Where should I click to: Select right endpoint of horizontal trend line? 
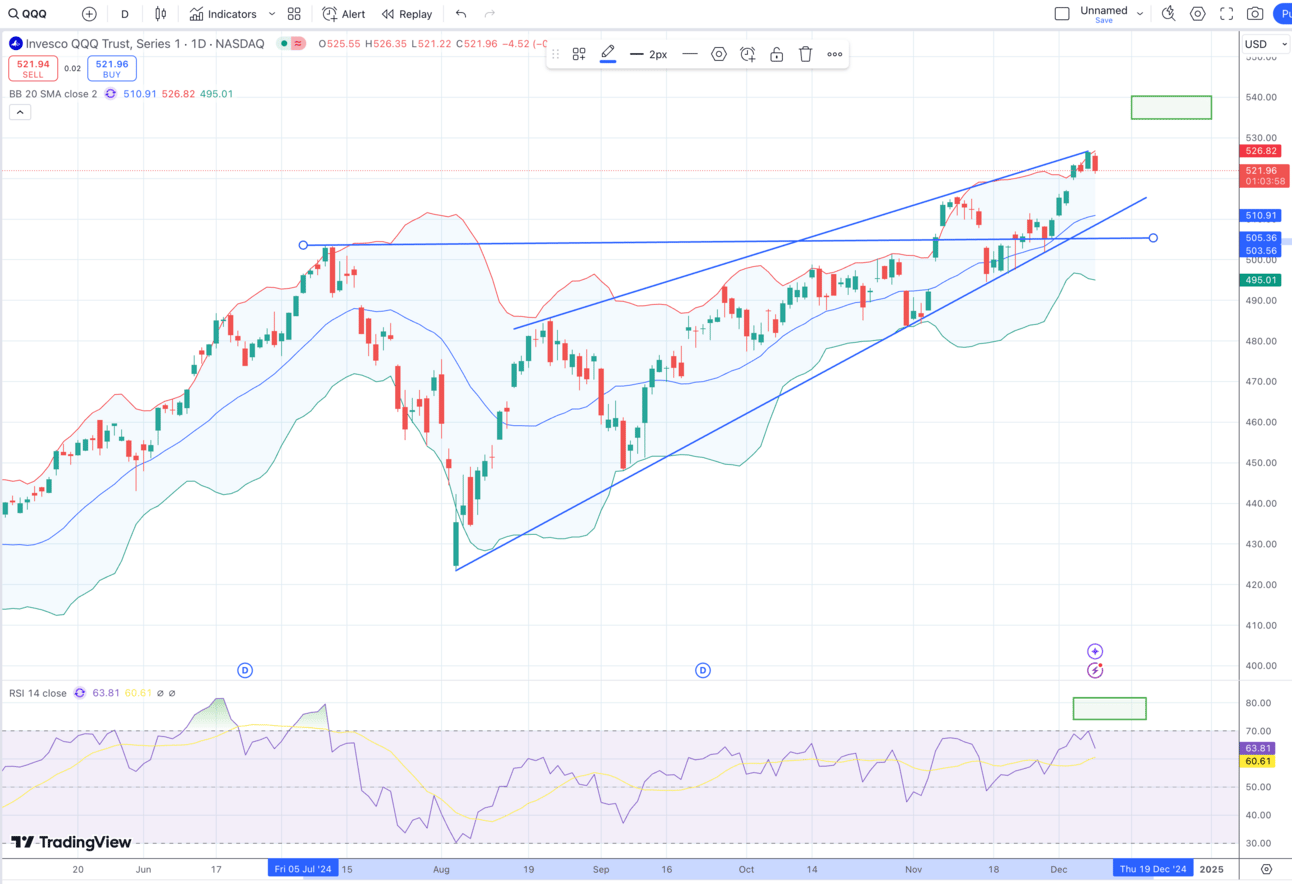1153,238
